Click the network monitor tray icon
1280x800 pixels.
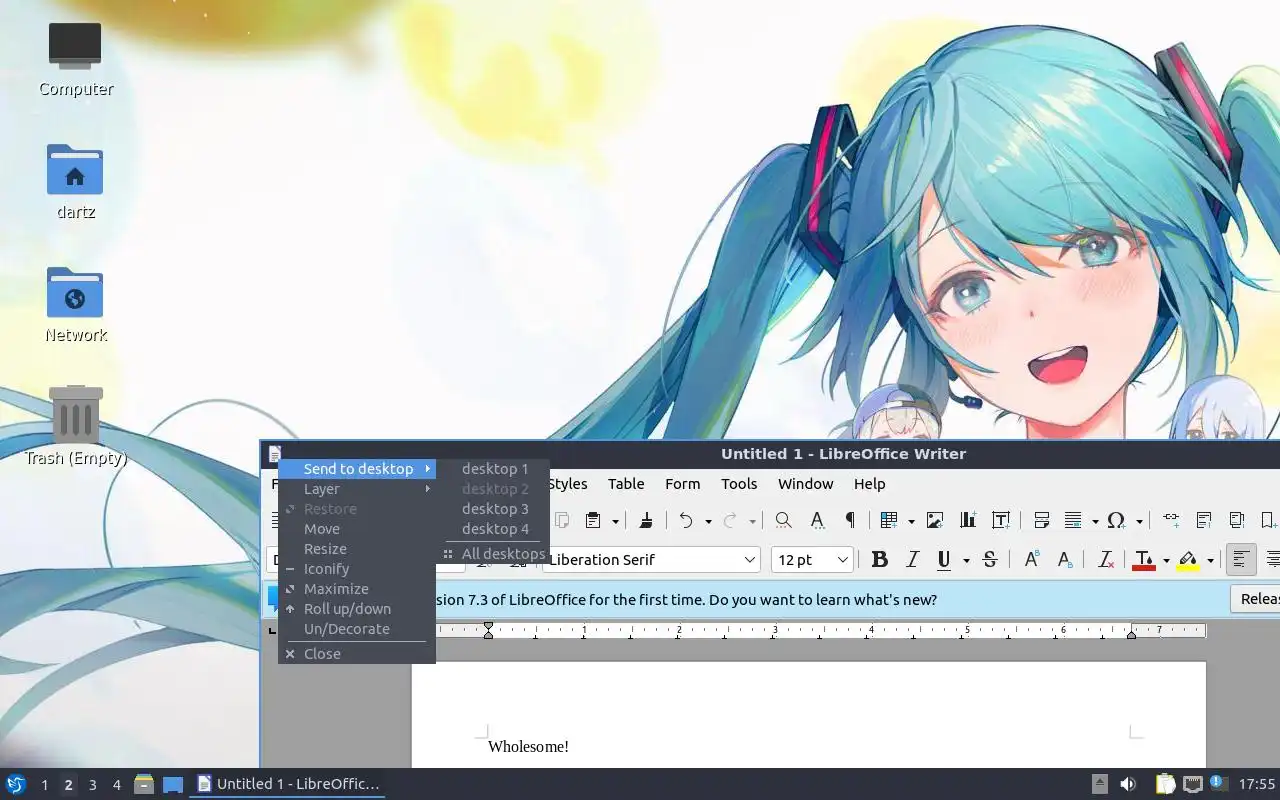[1192, 784]
